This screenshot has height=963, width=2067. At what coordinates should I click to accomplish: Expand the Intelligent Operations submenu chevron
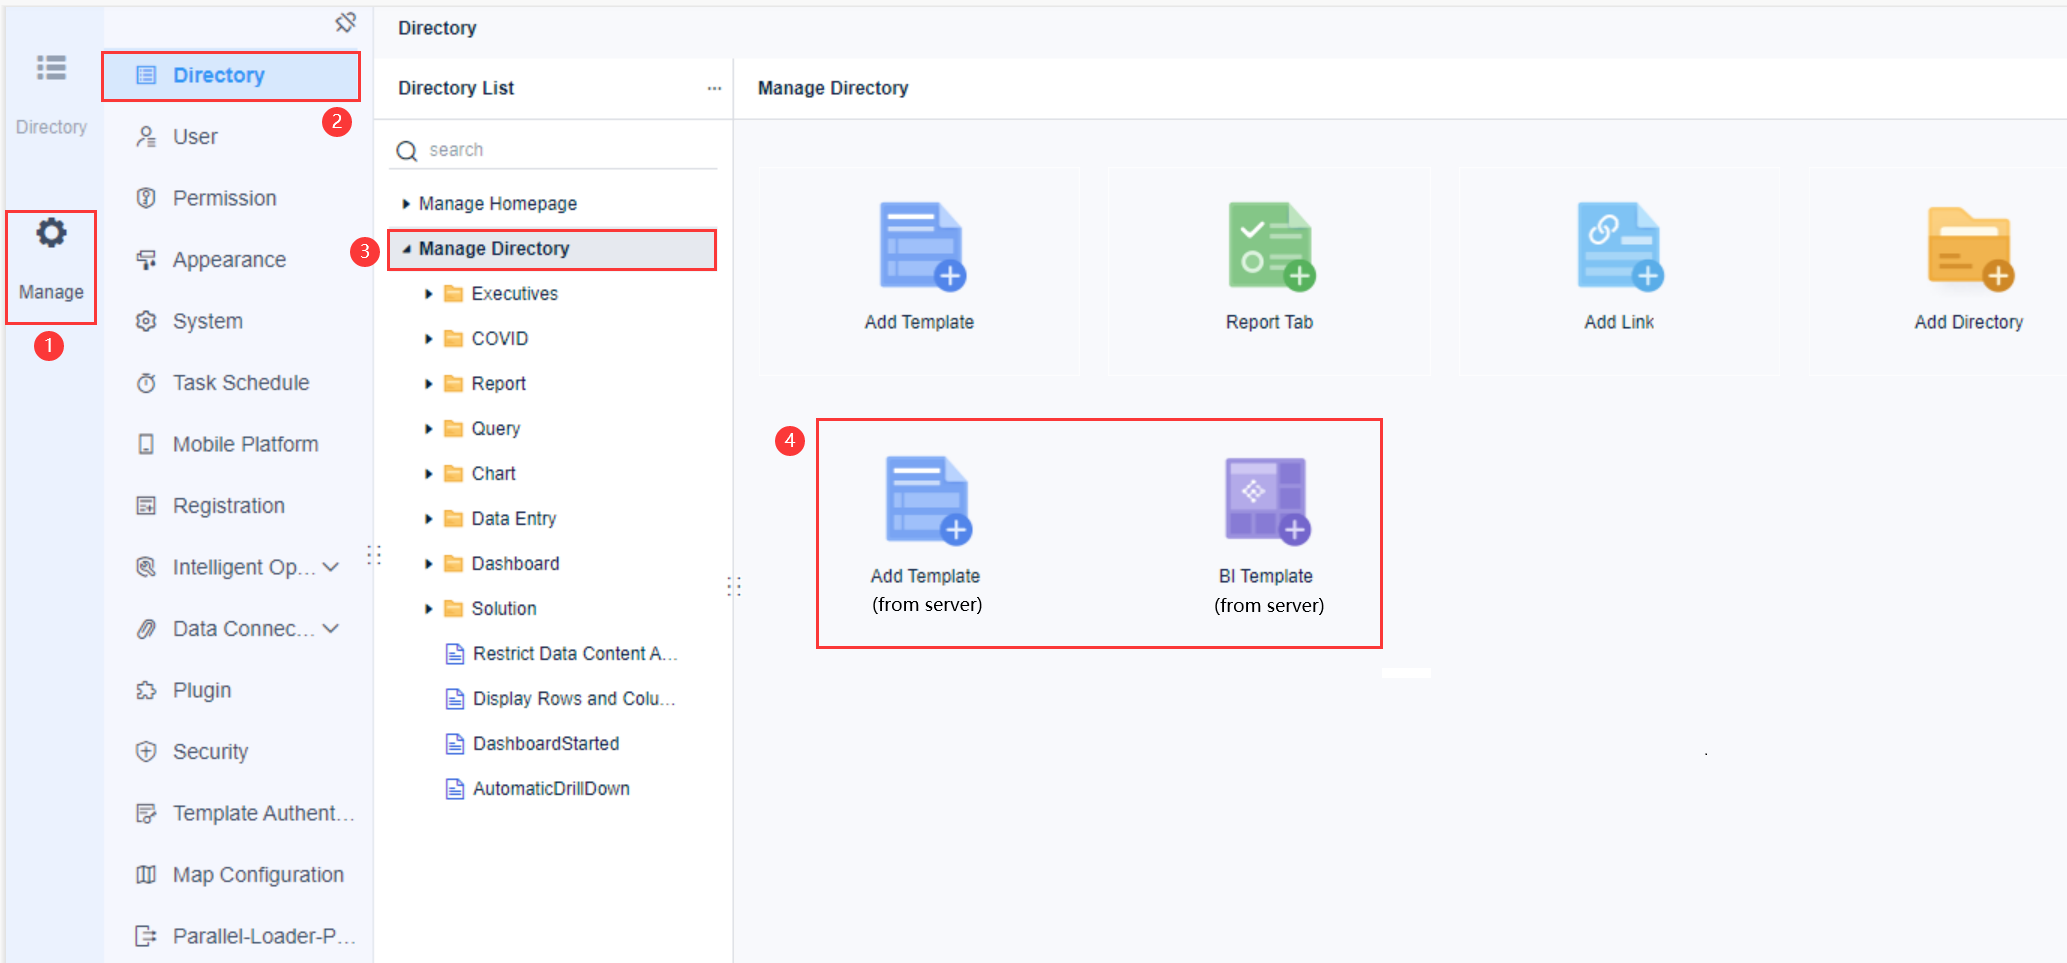coord(331,567)
